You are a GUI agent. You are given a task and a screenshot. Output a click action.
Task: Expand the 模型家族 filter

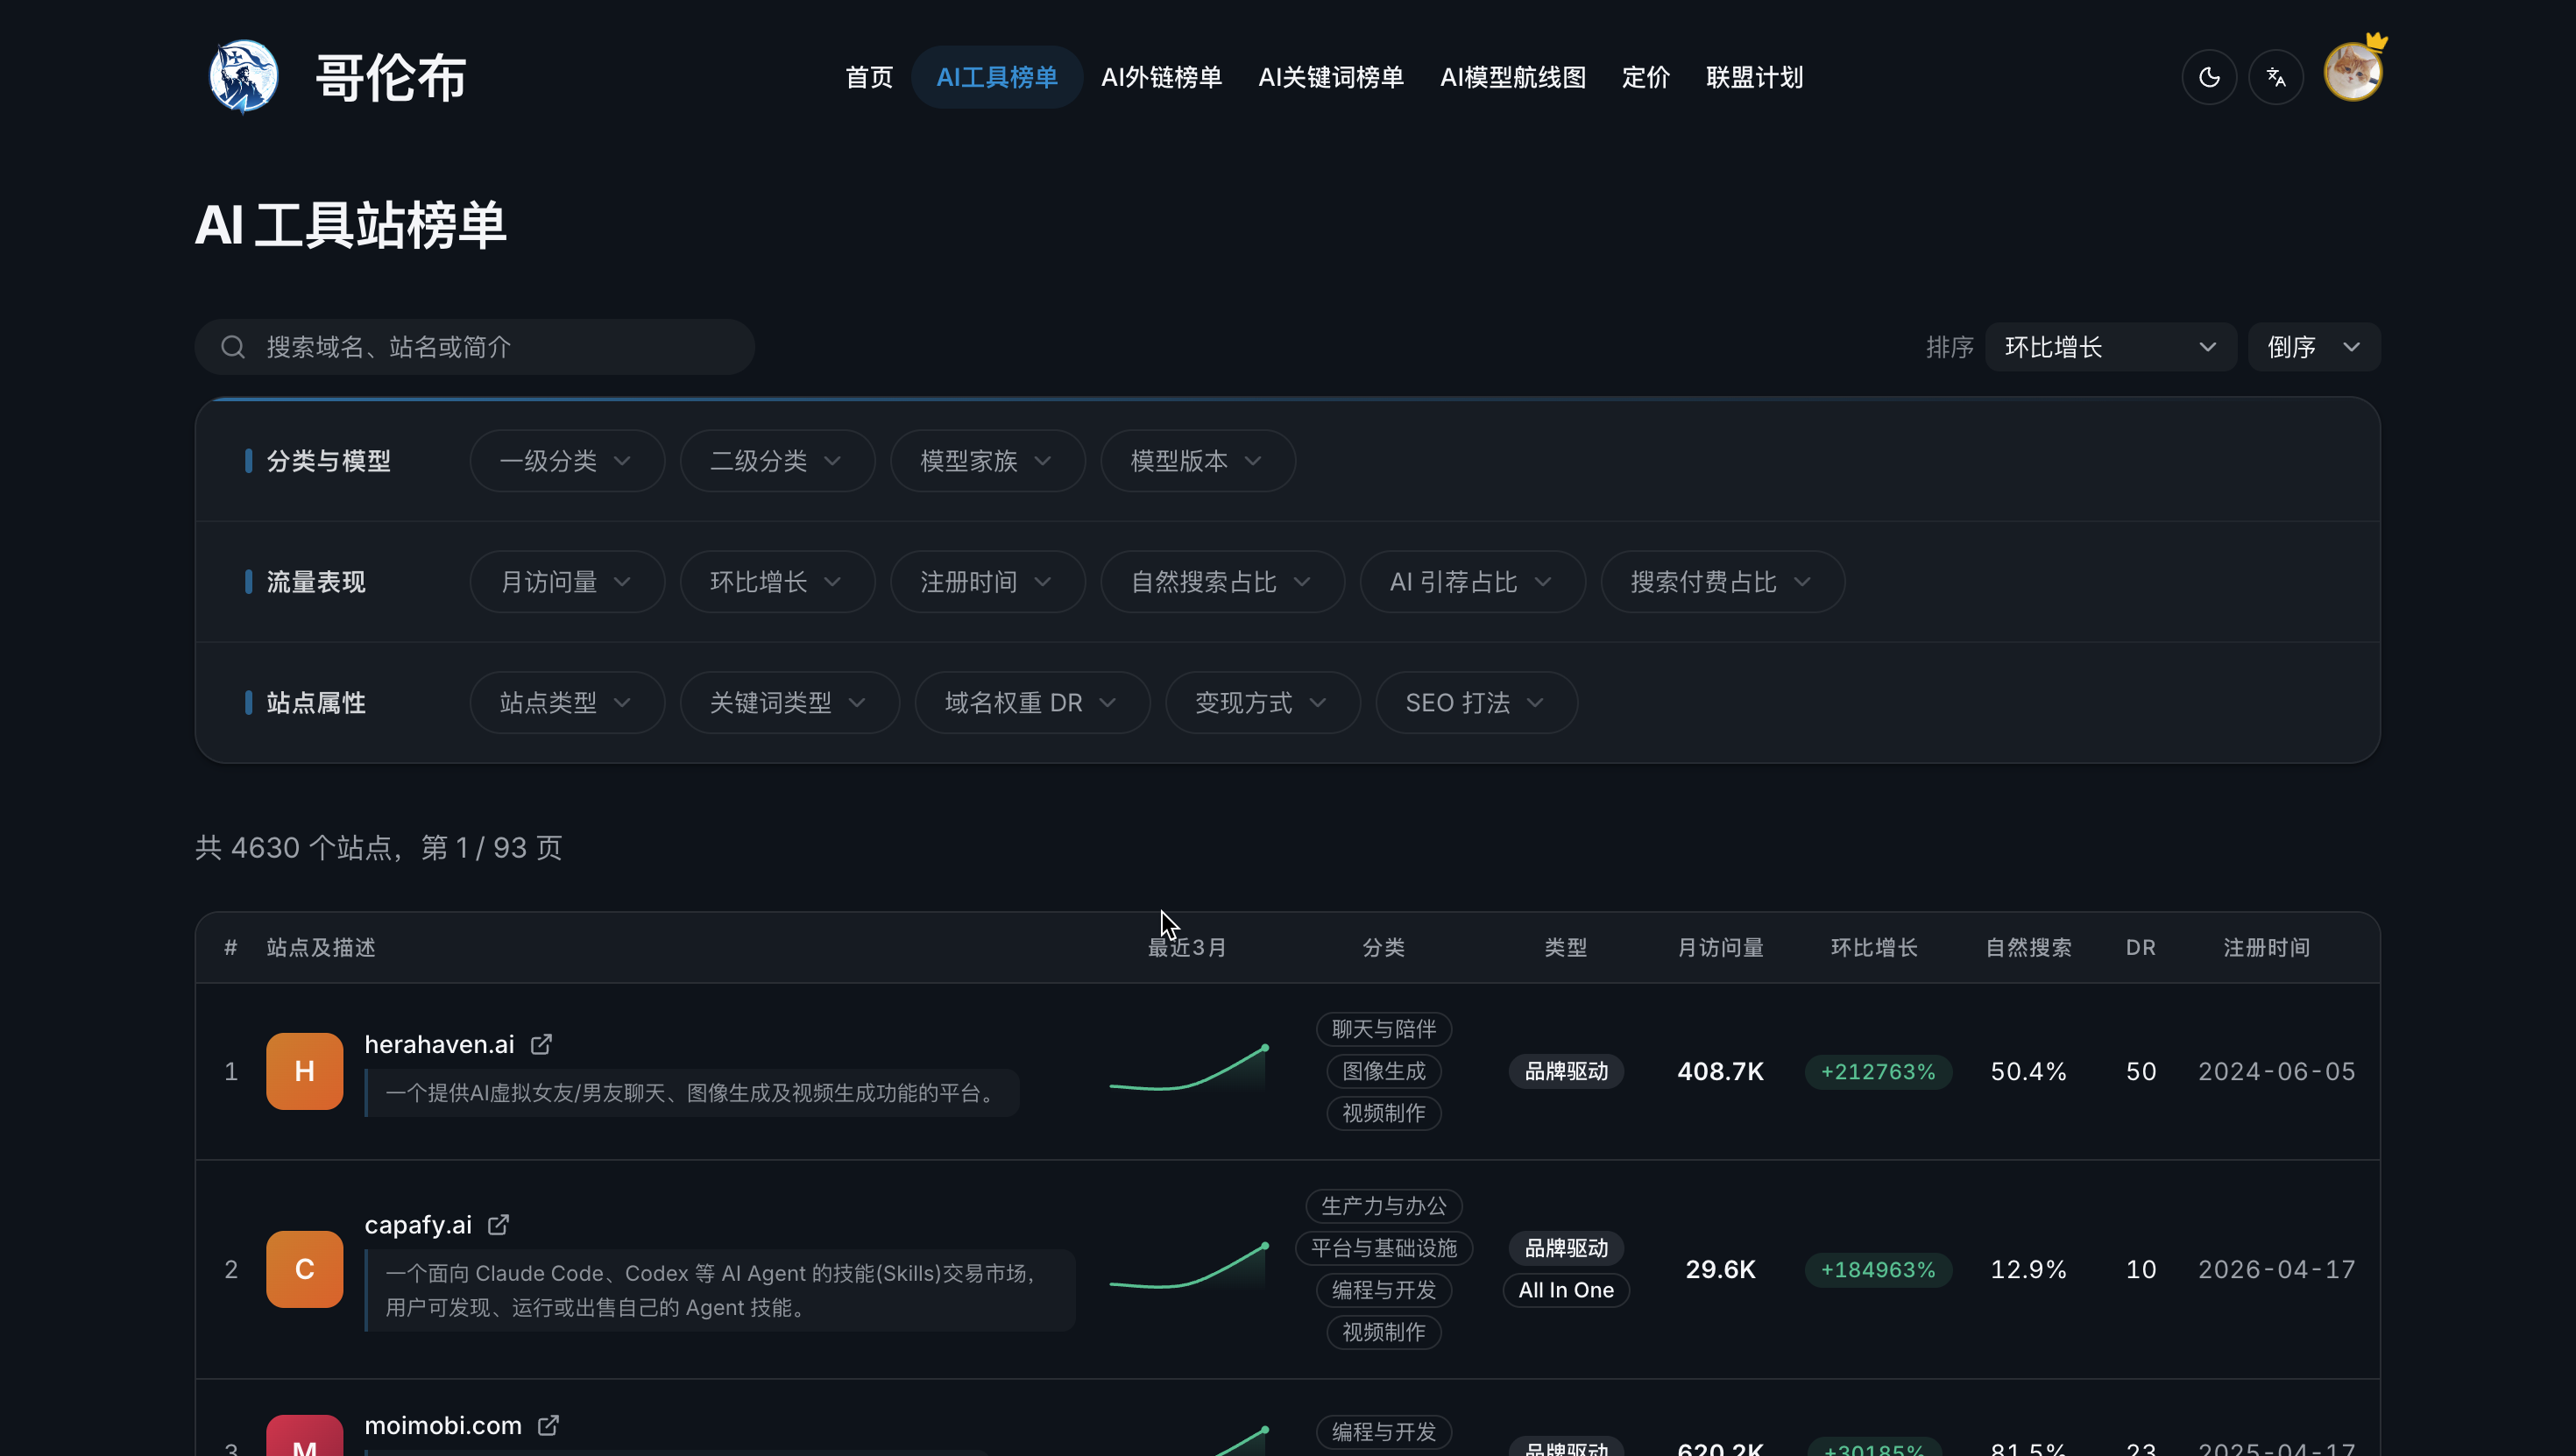(987, 461)
